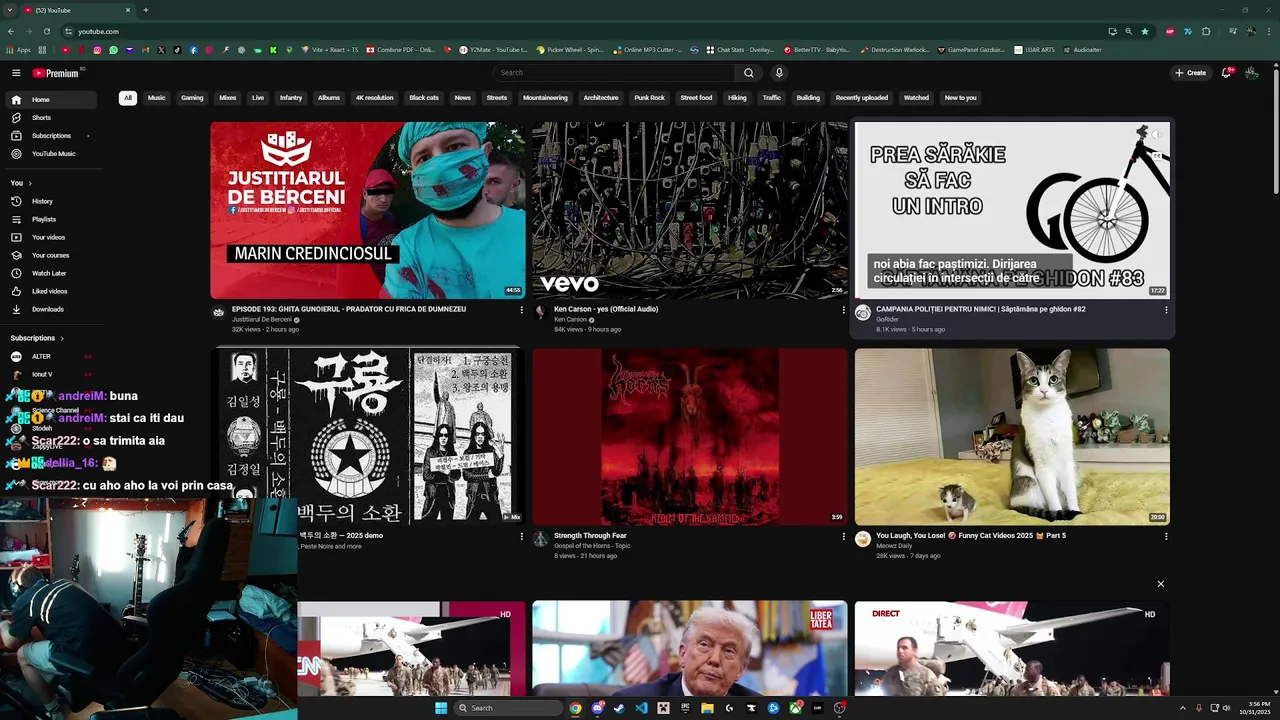Open History in the sidebar
This screenshot has width=1280, height=720.
(x=50, y=201)
